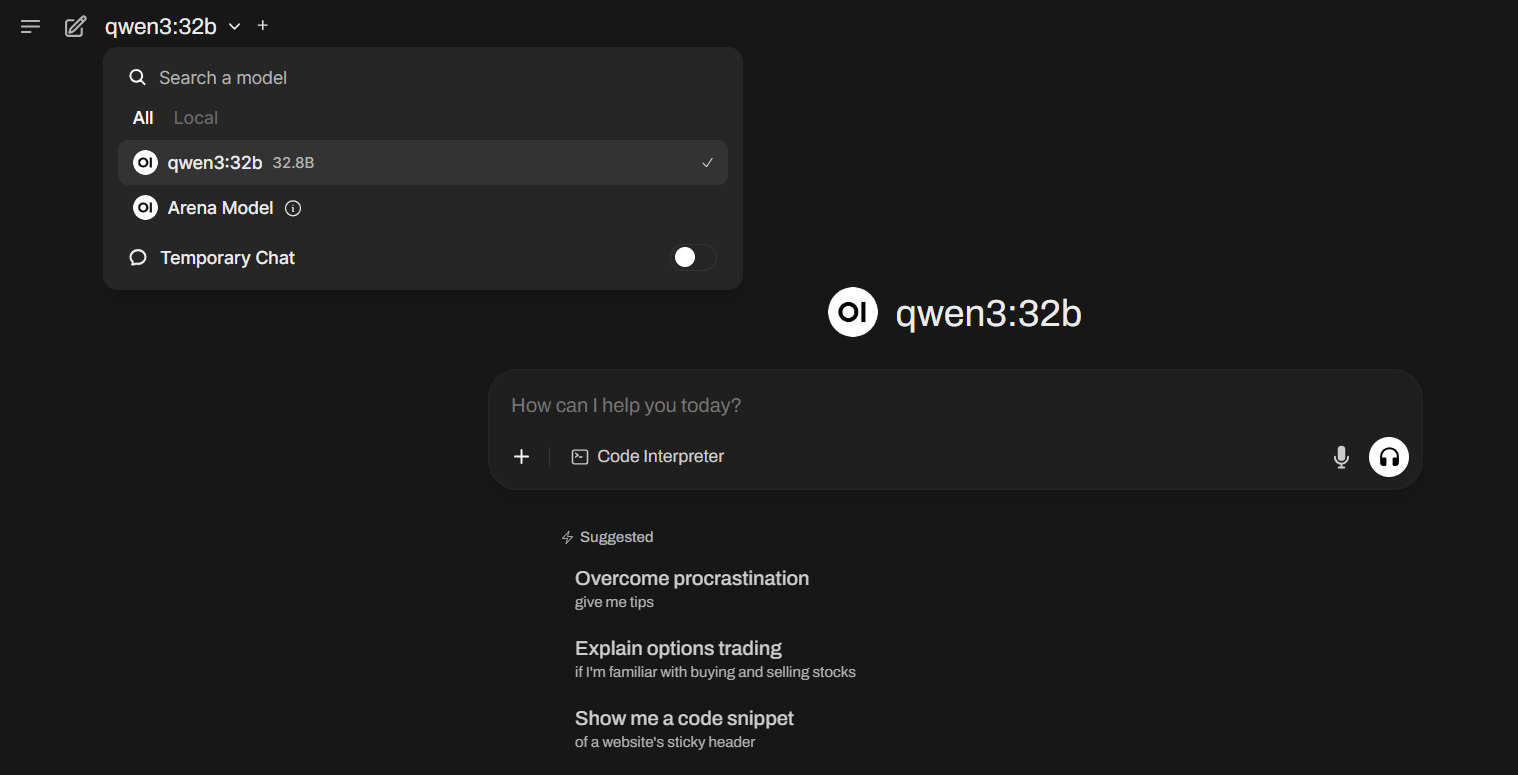Toggle the Code Interpreter option
The width and height of the screenshot is (1518, 775).
pos(648,457)
